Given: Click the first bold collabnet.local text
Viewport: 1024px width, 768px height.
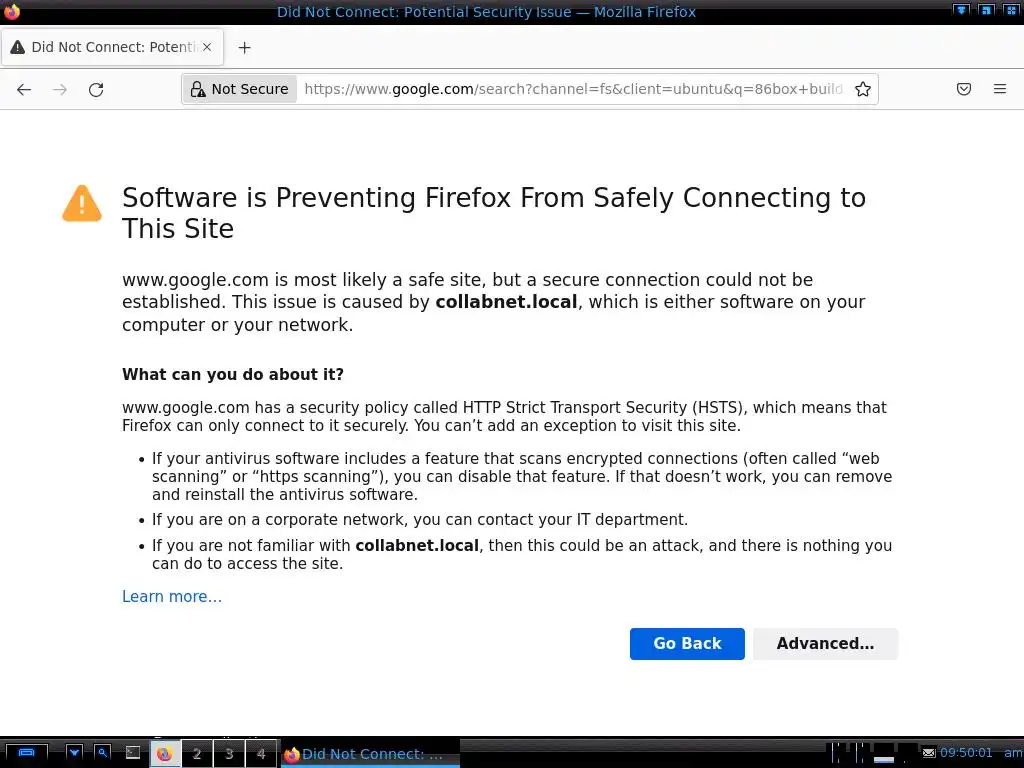Looking at the screenshot, I should [506, 302].
